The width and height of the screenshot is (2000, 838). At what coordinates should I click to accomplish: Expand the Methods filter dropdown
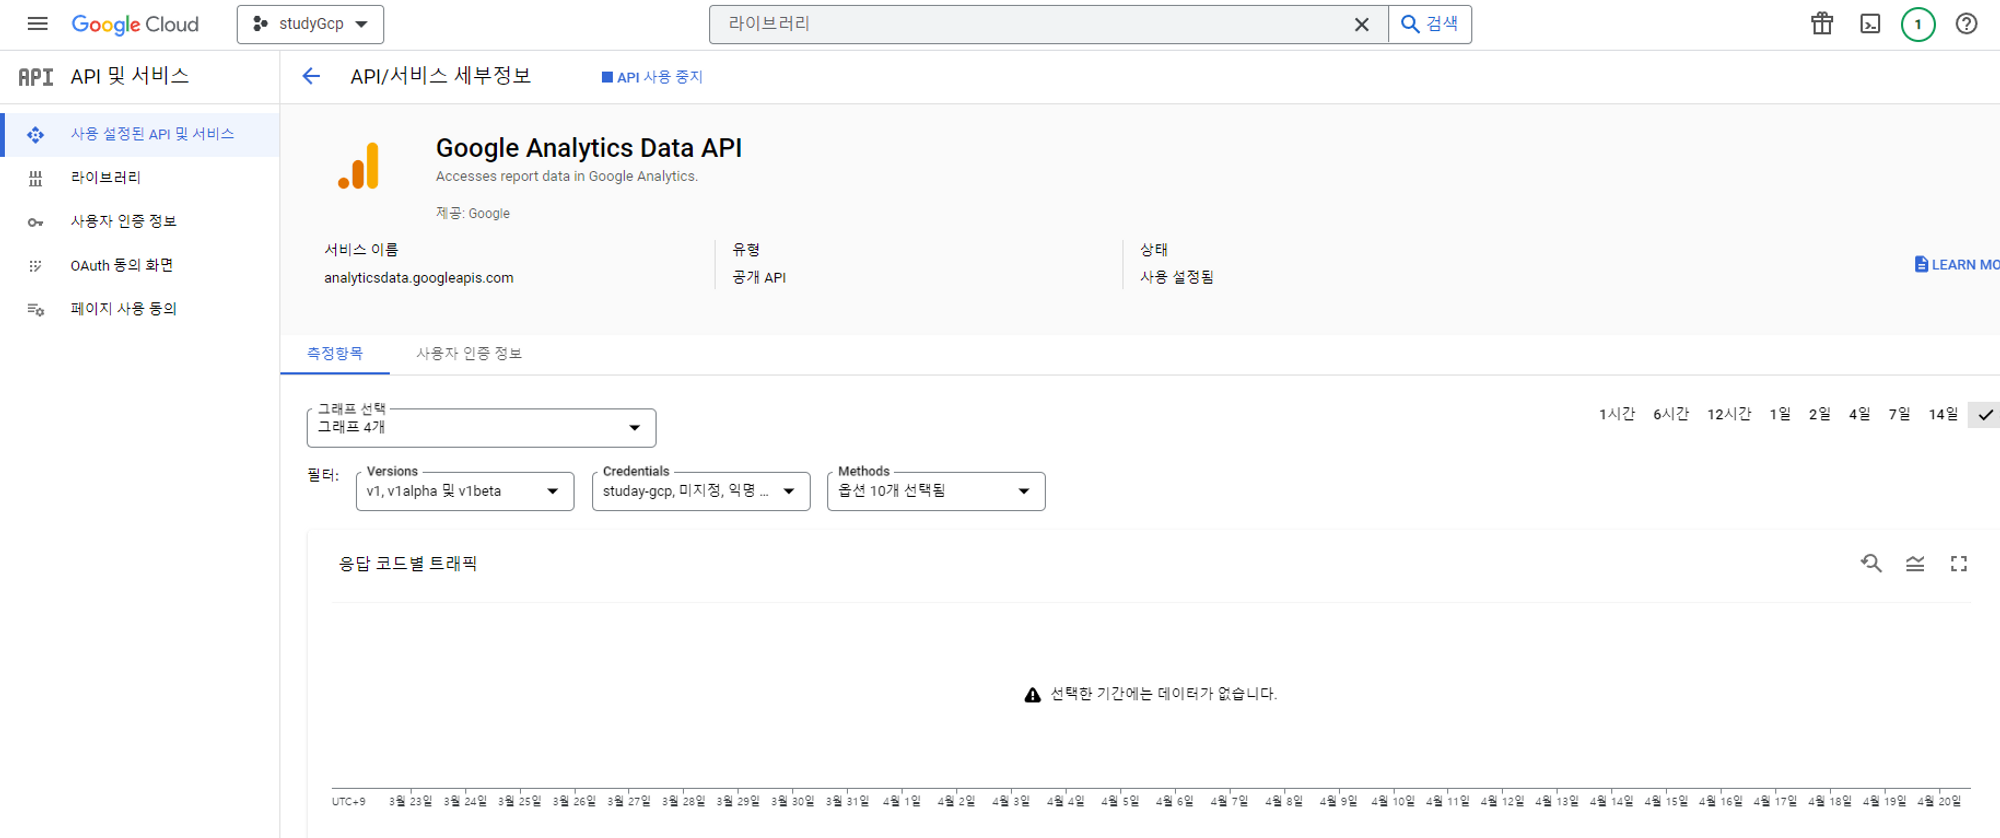[x=936, y=491]
